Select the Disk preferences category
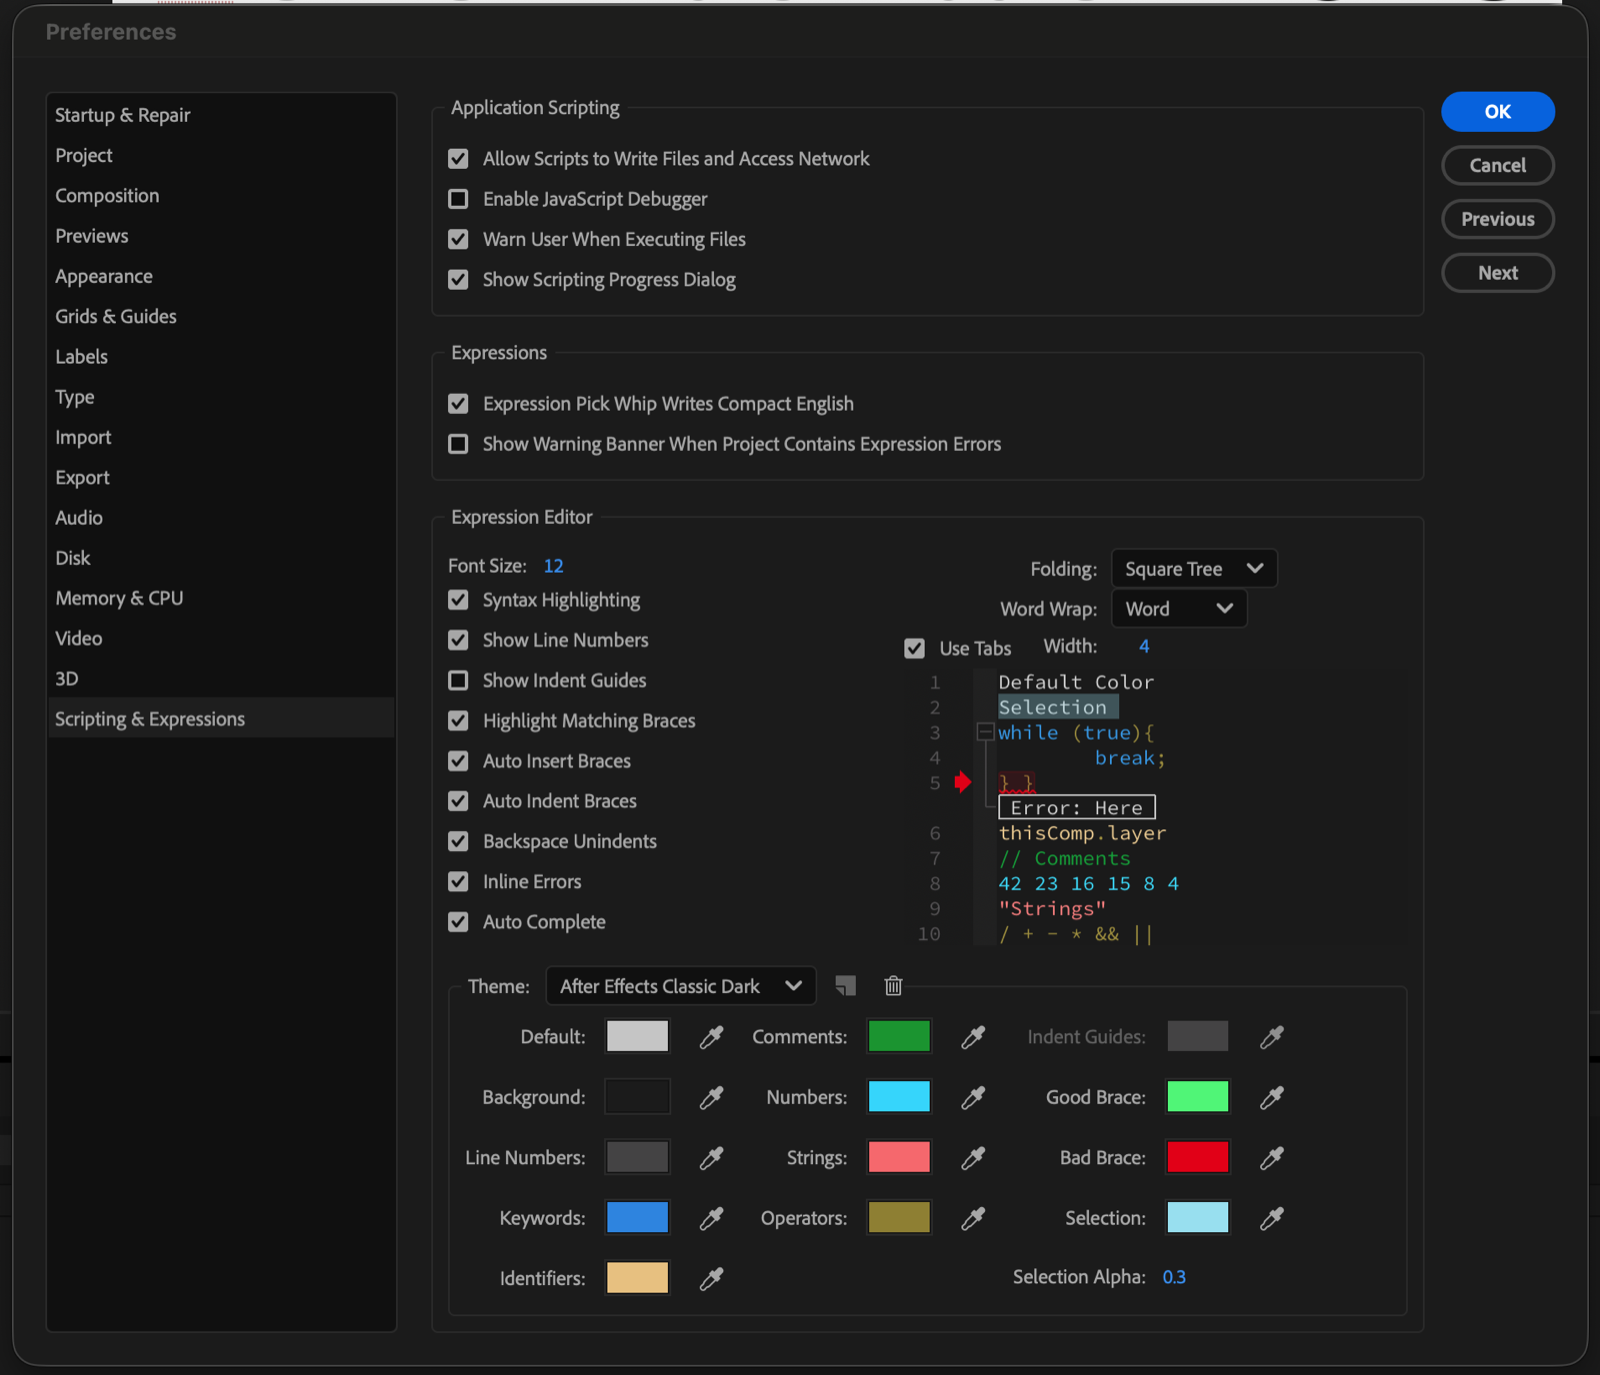Viewport: 1600px width, 1375px height. pyautogui.click(x=221, y=558)
